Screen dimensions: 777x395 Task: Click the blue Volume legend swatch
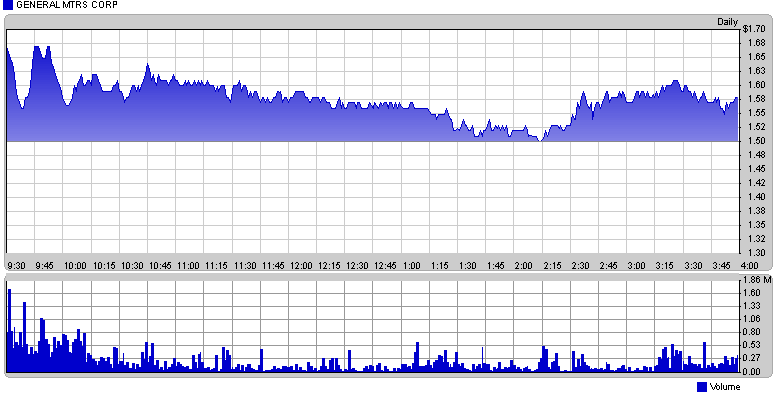click(702, 387)
